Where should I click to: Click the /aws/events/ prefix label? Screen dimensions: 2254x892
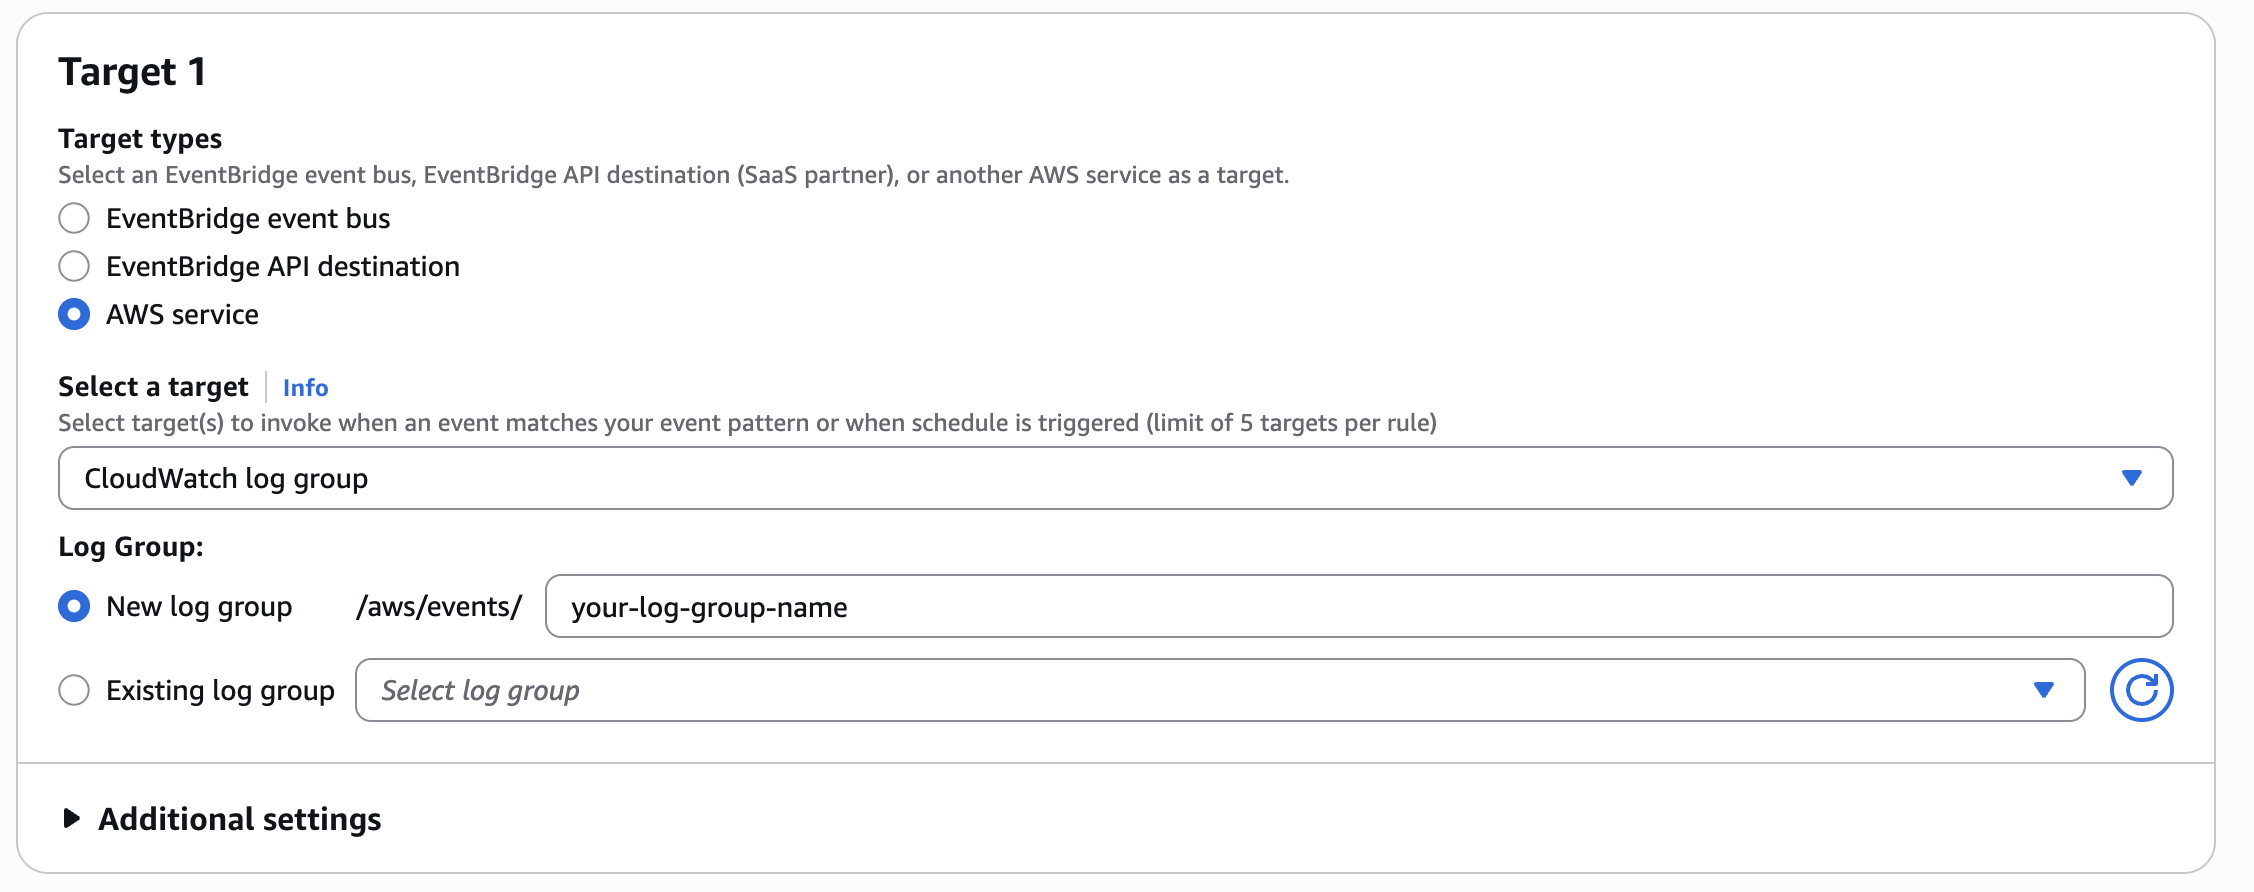tap(438, 605)
